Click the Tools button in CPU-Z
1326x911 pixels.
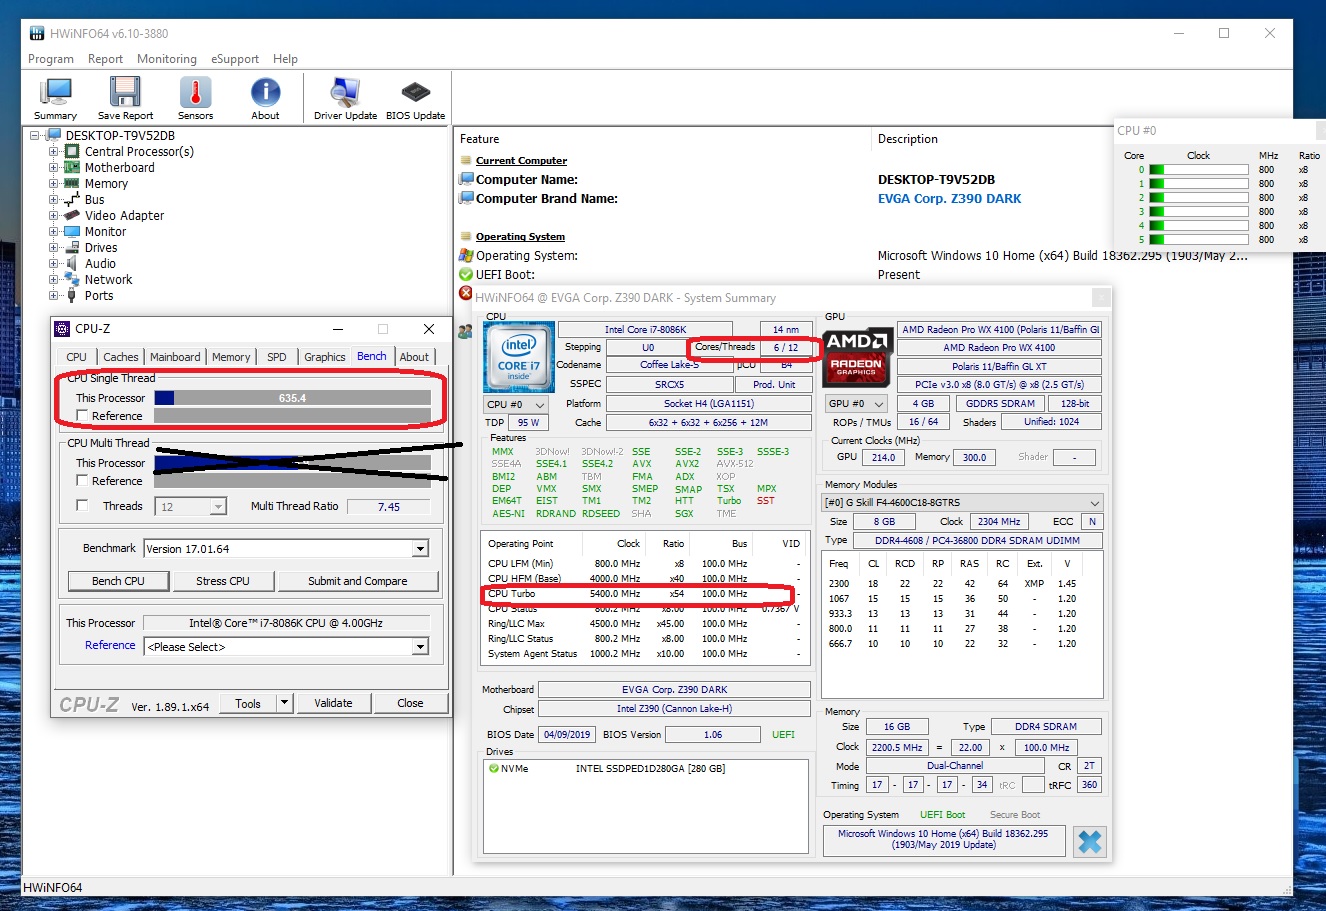pos(248,703)
